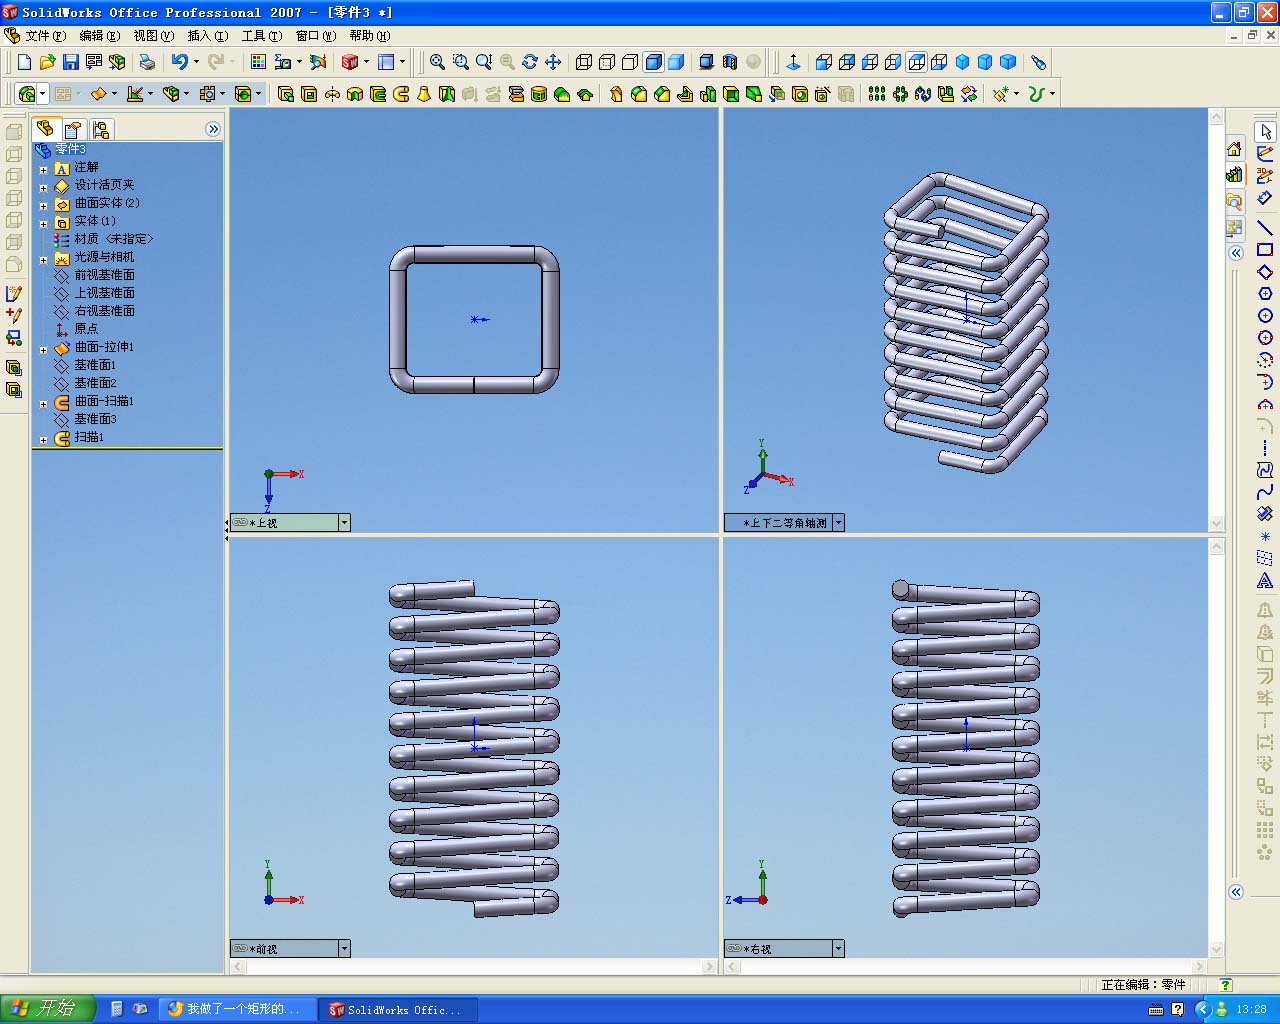Click the status bar help question mark

click(1226, 985)
